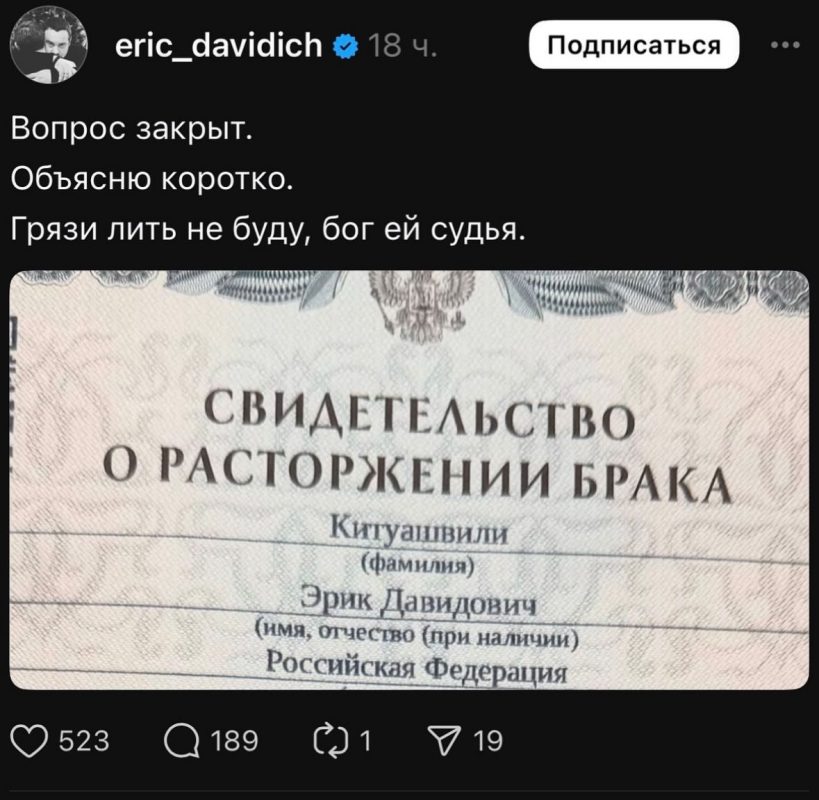Open comments via the speech bubble icon
Screen dimensions: 819x800
tap(182, 742)
